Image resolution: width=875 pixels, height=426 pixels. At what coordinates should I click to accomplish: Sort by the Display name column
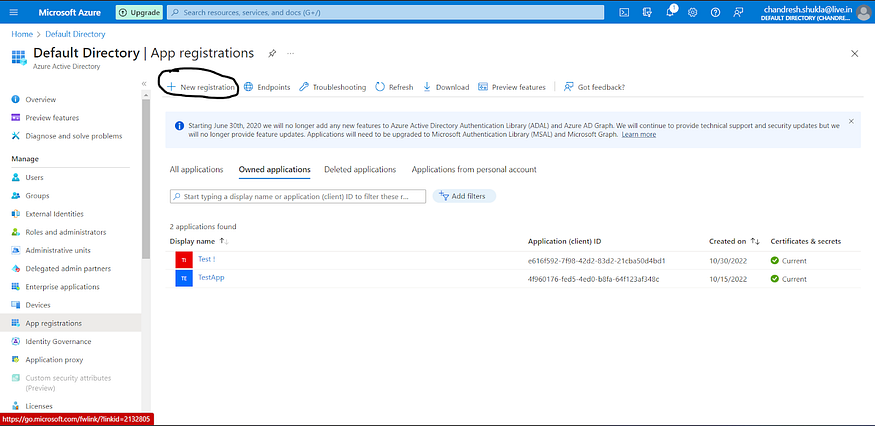point(199,241)
